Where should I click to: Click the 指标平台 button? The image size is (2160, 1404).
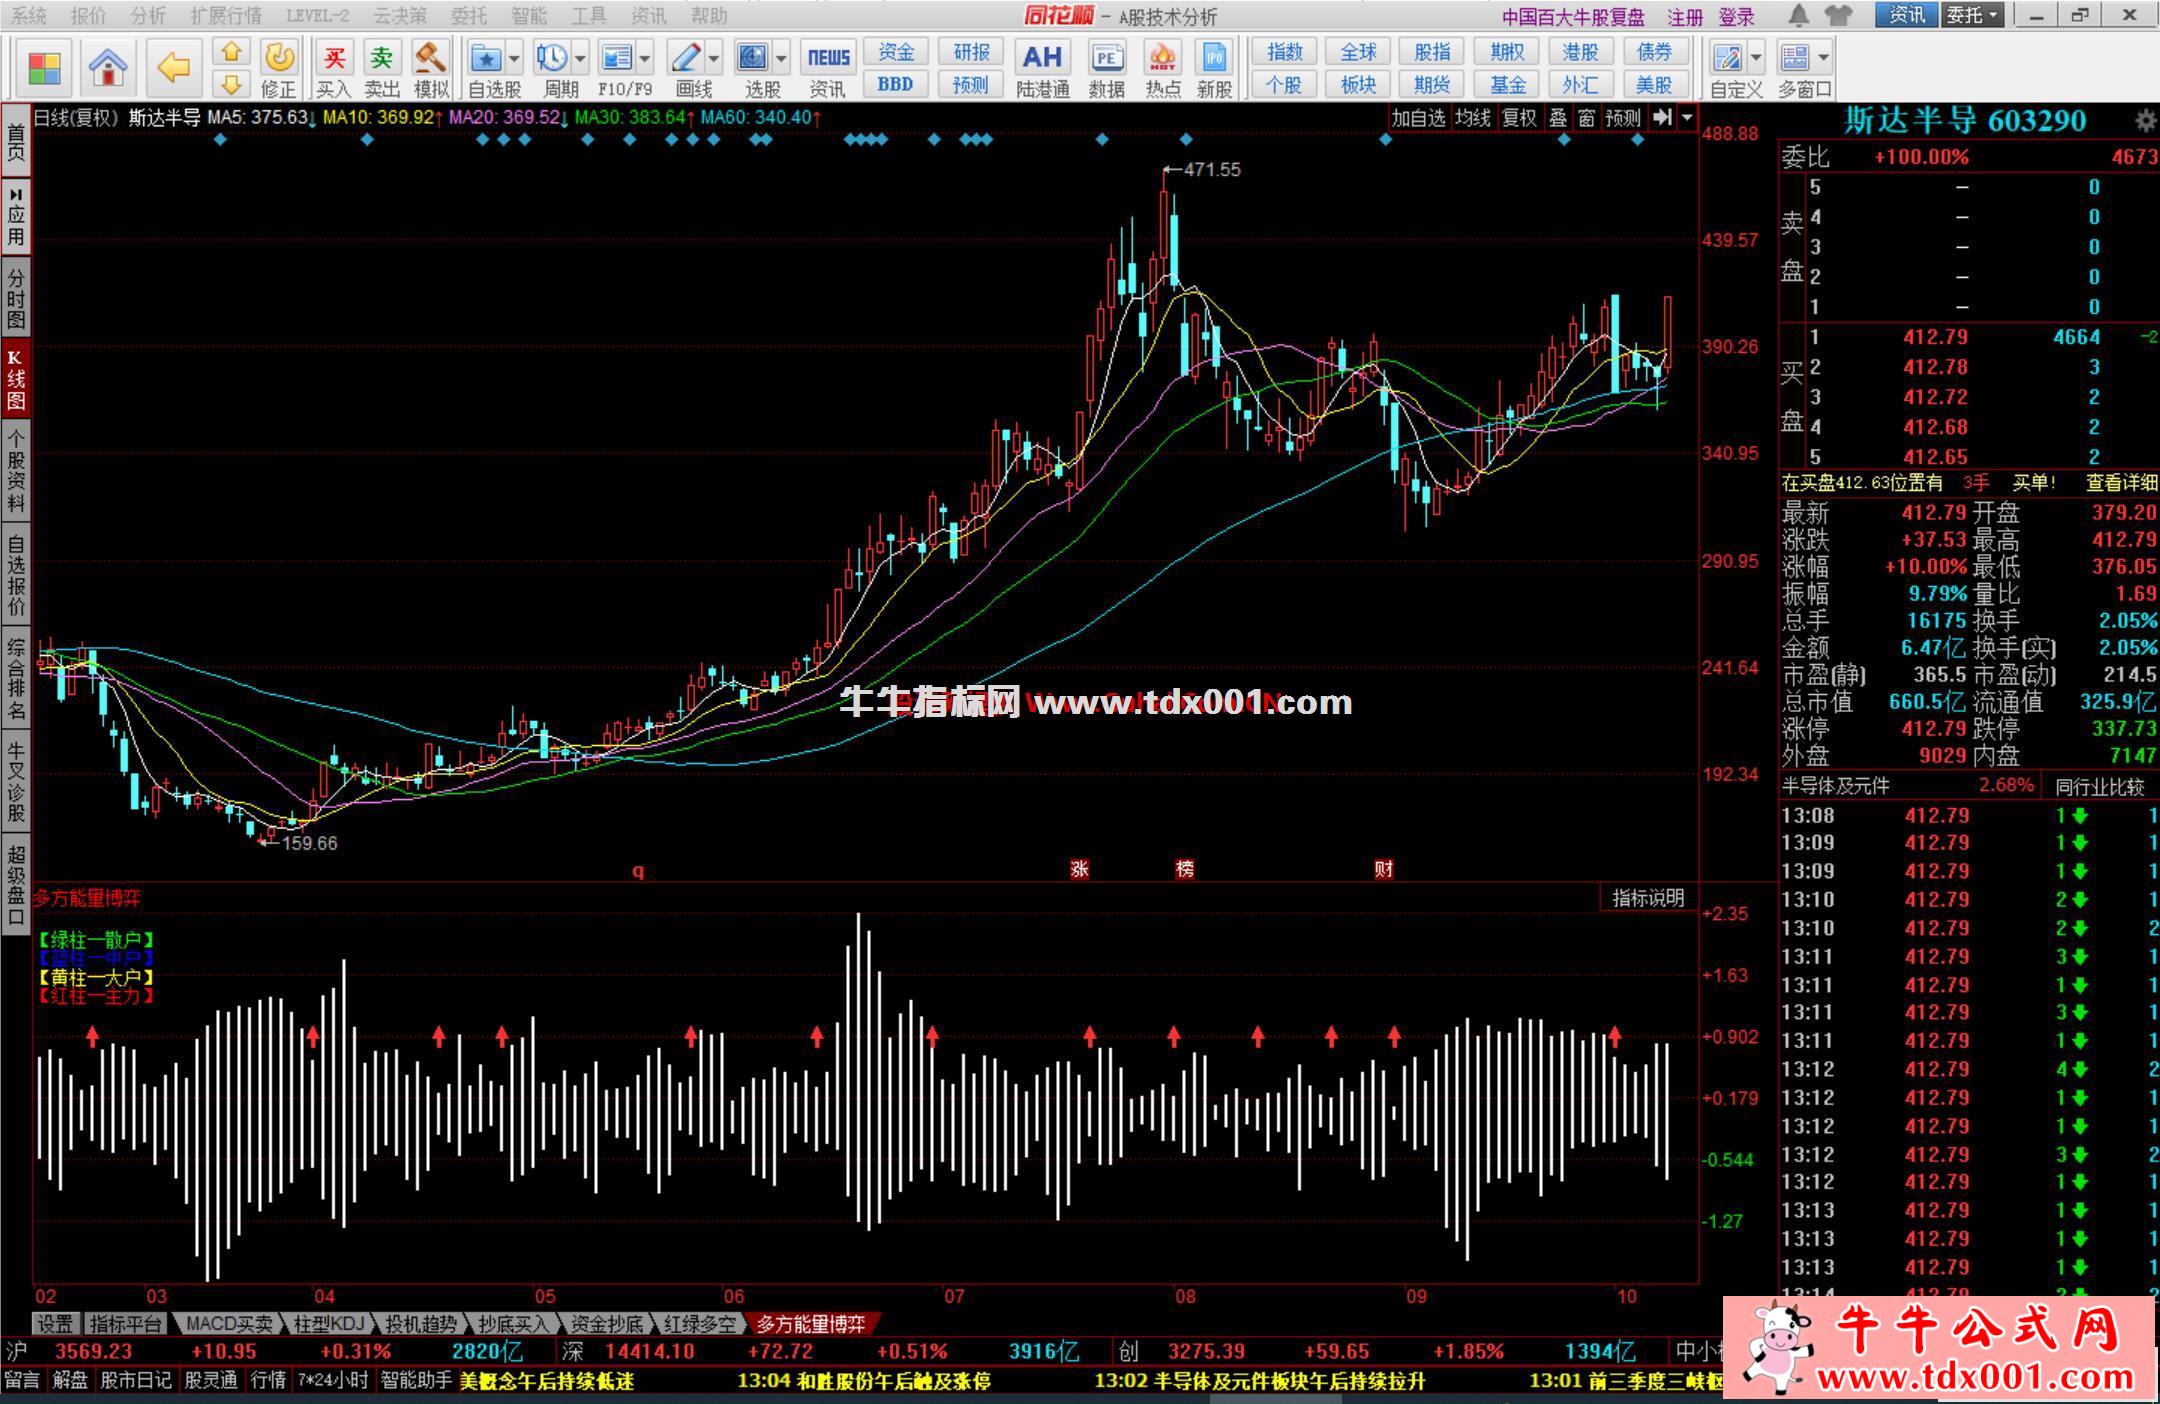tap(125, 1324)
